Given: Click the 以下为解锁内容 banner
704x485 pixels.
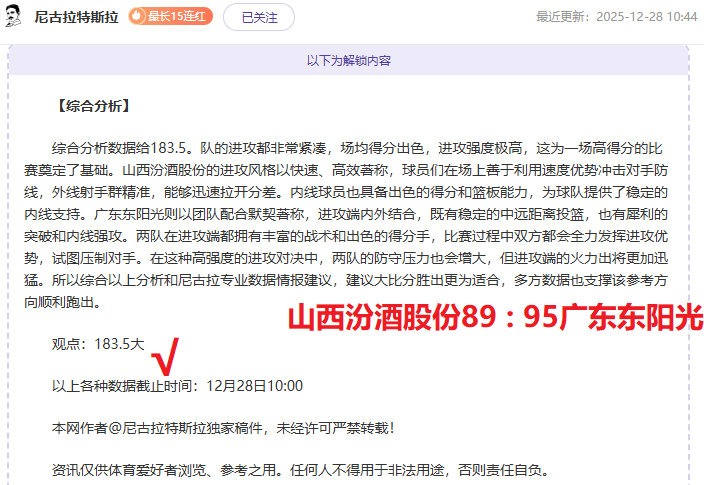Looking at the screenshot, I should pyautogui.click(x=348, y=60).
